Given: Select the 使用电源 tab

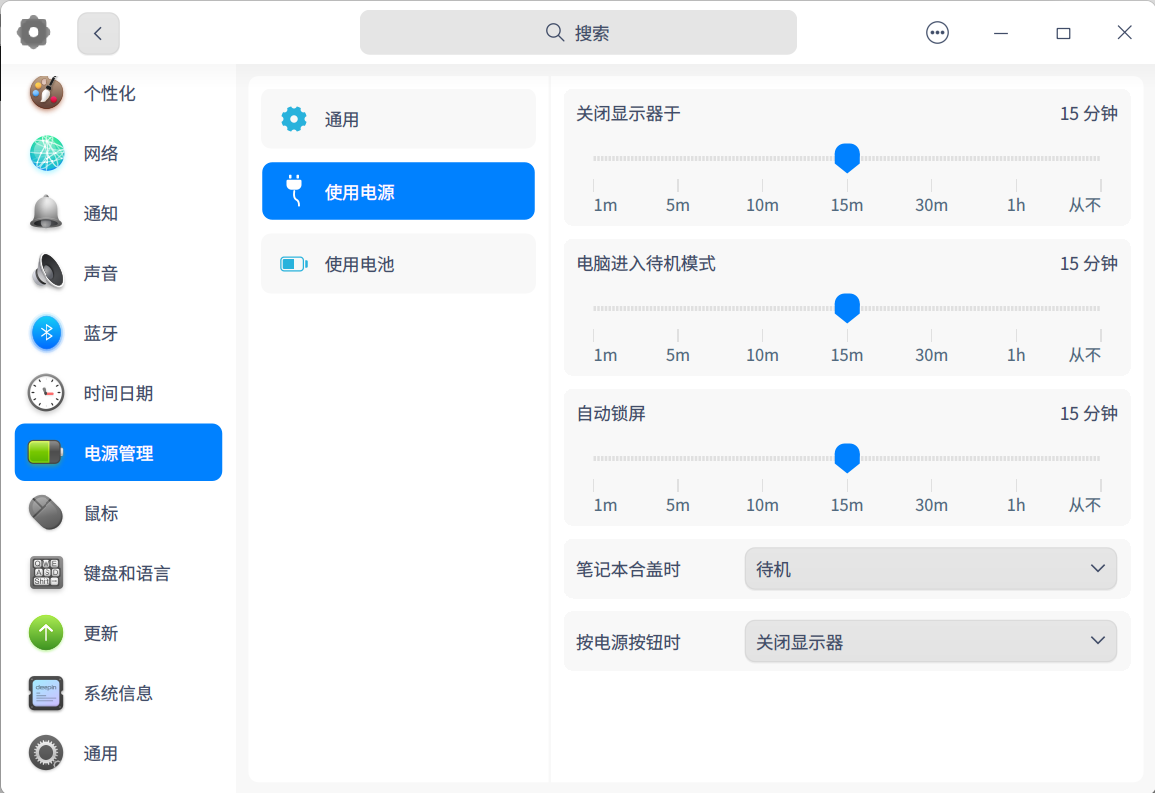Looking at the screenshot, I should [399, 191].
